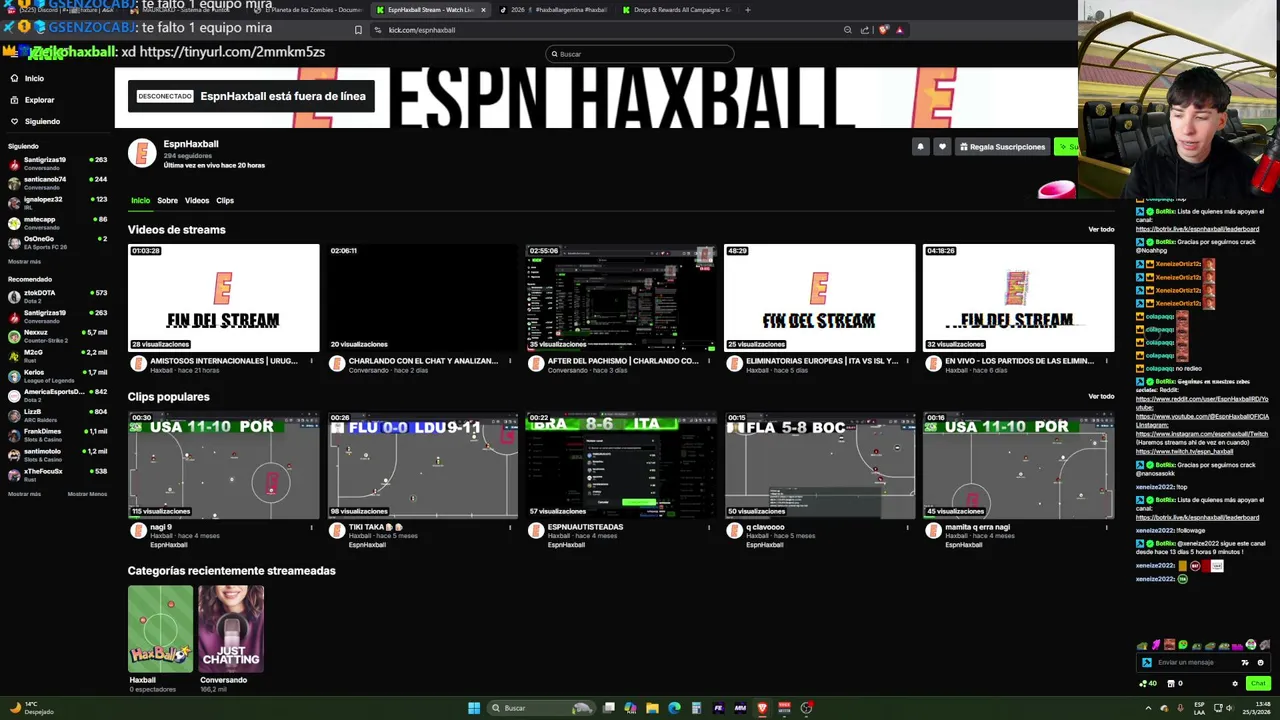Open options menu for TIKI TAKA clip

click(x=510, y=527)
